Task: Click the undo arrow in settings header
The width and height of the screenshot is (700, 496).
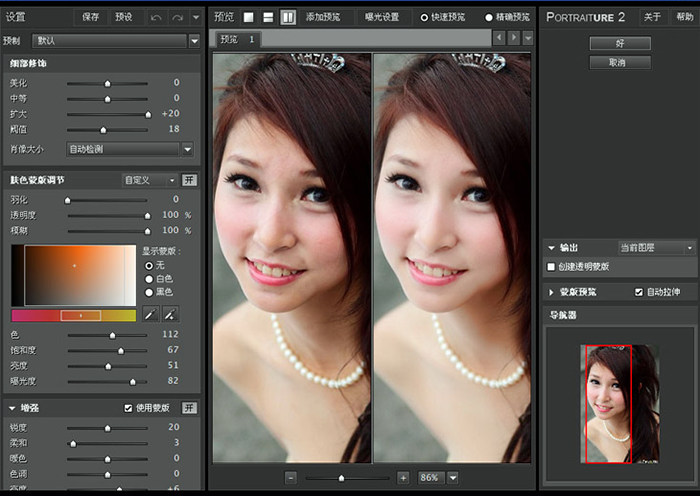Action: point(156,18)
